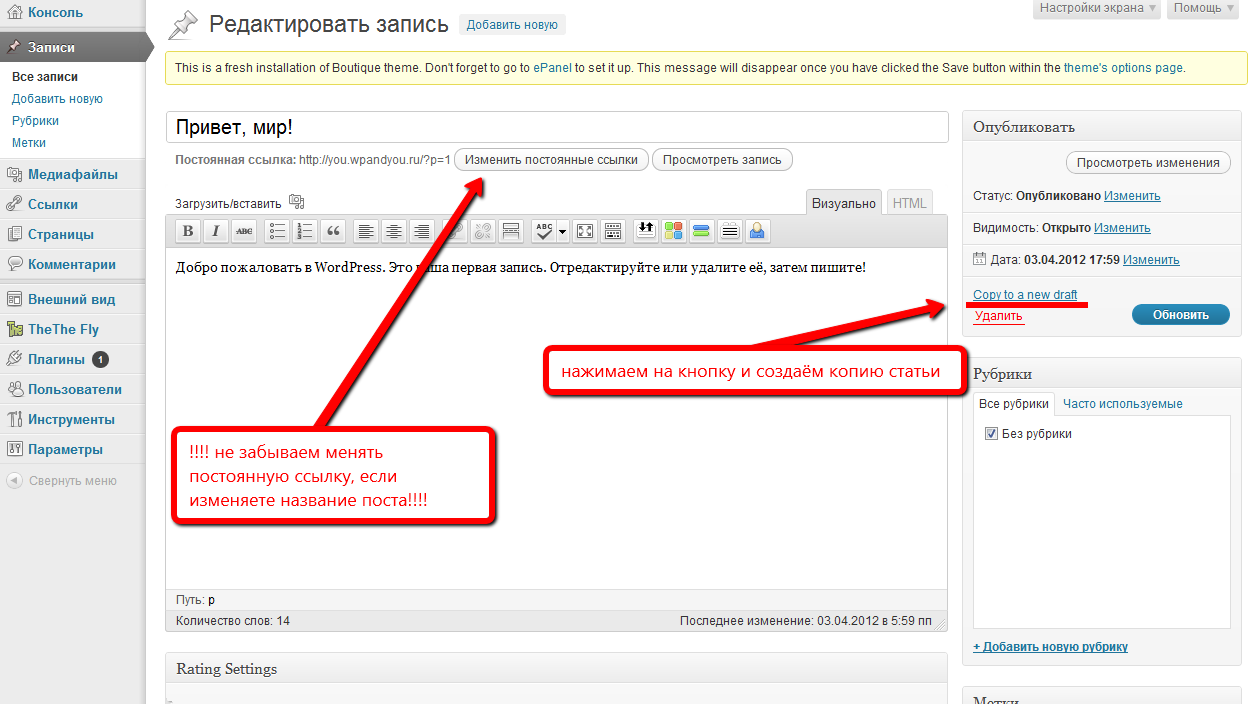Click the add media icon next to Загрузить/вставить
The height and width of the screenshot is (704, 1260).
point(296,201)
